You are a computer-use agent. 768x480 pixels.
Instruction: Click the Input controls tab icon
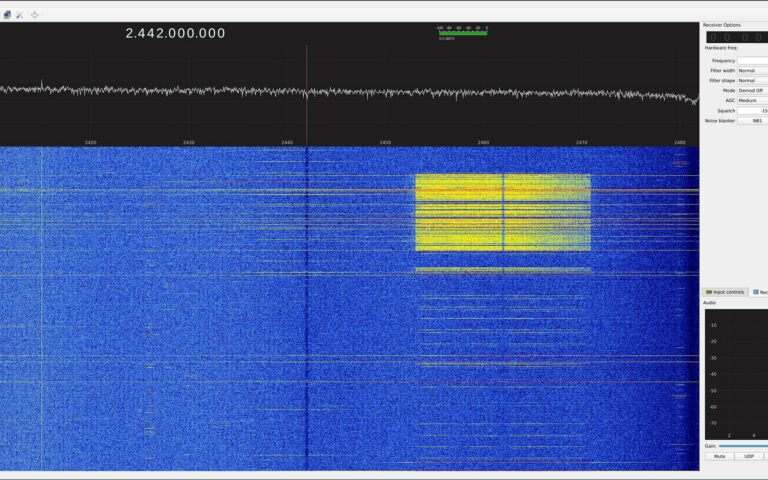click(709, 292)
